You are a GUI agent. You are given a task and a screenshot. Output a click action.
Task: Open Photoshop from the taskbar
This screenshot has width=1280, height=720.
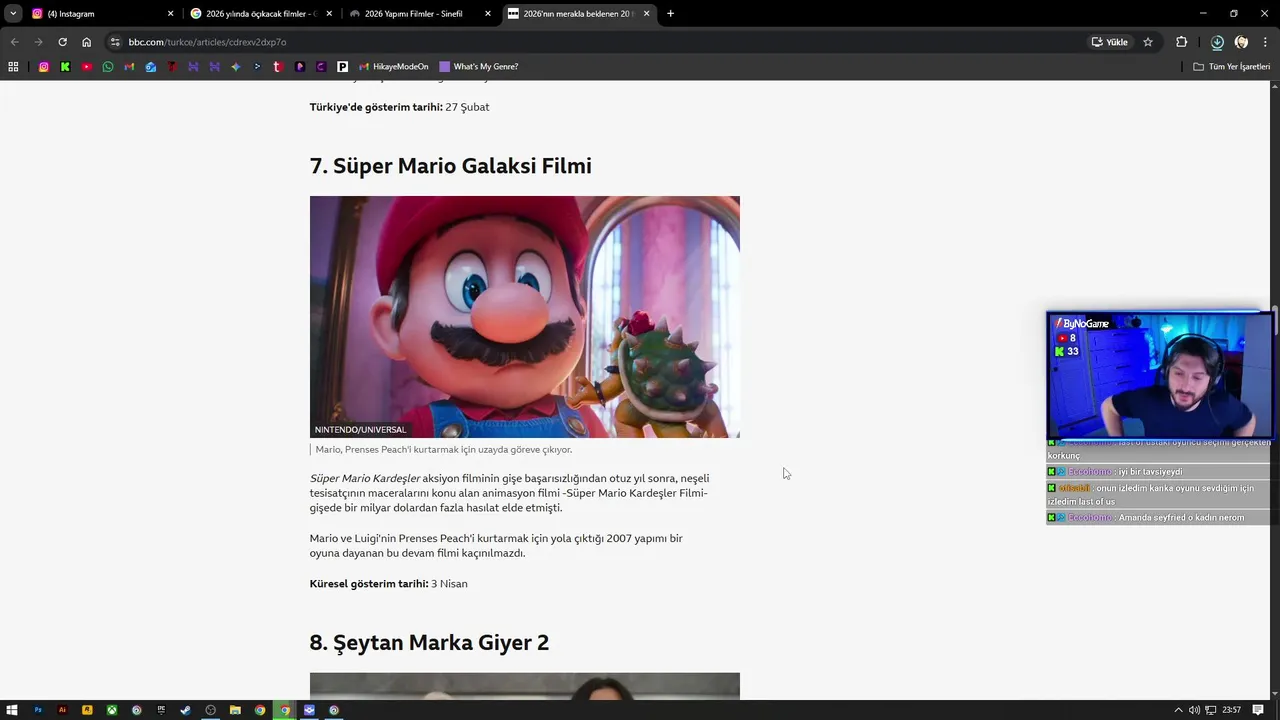[x=38, y=710]
